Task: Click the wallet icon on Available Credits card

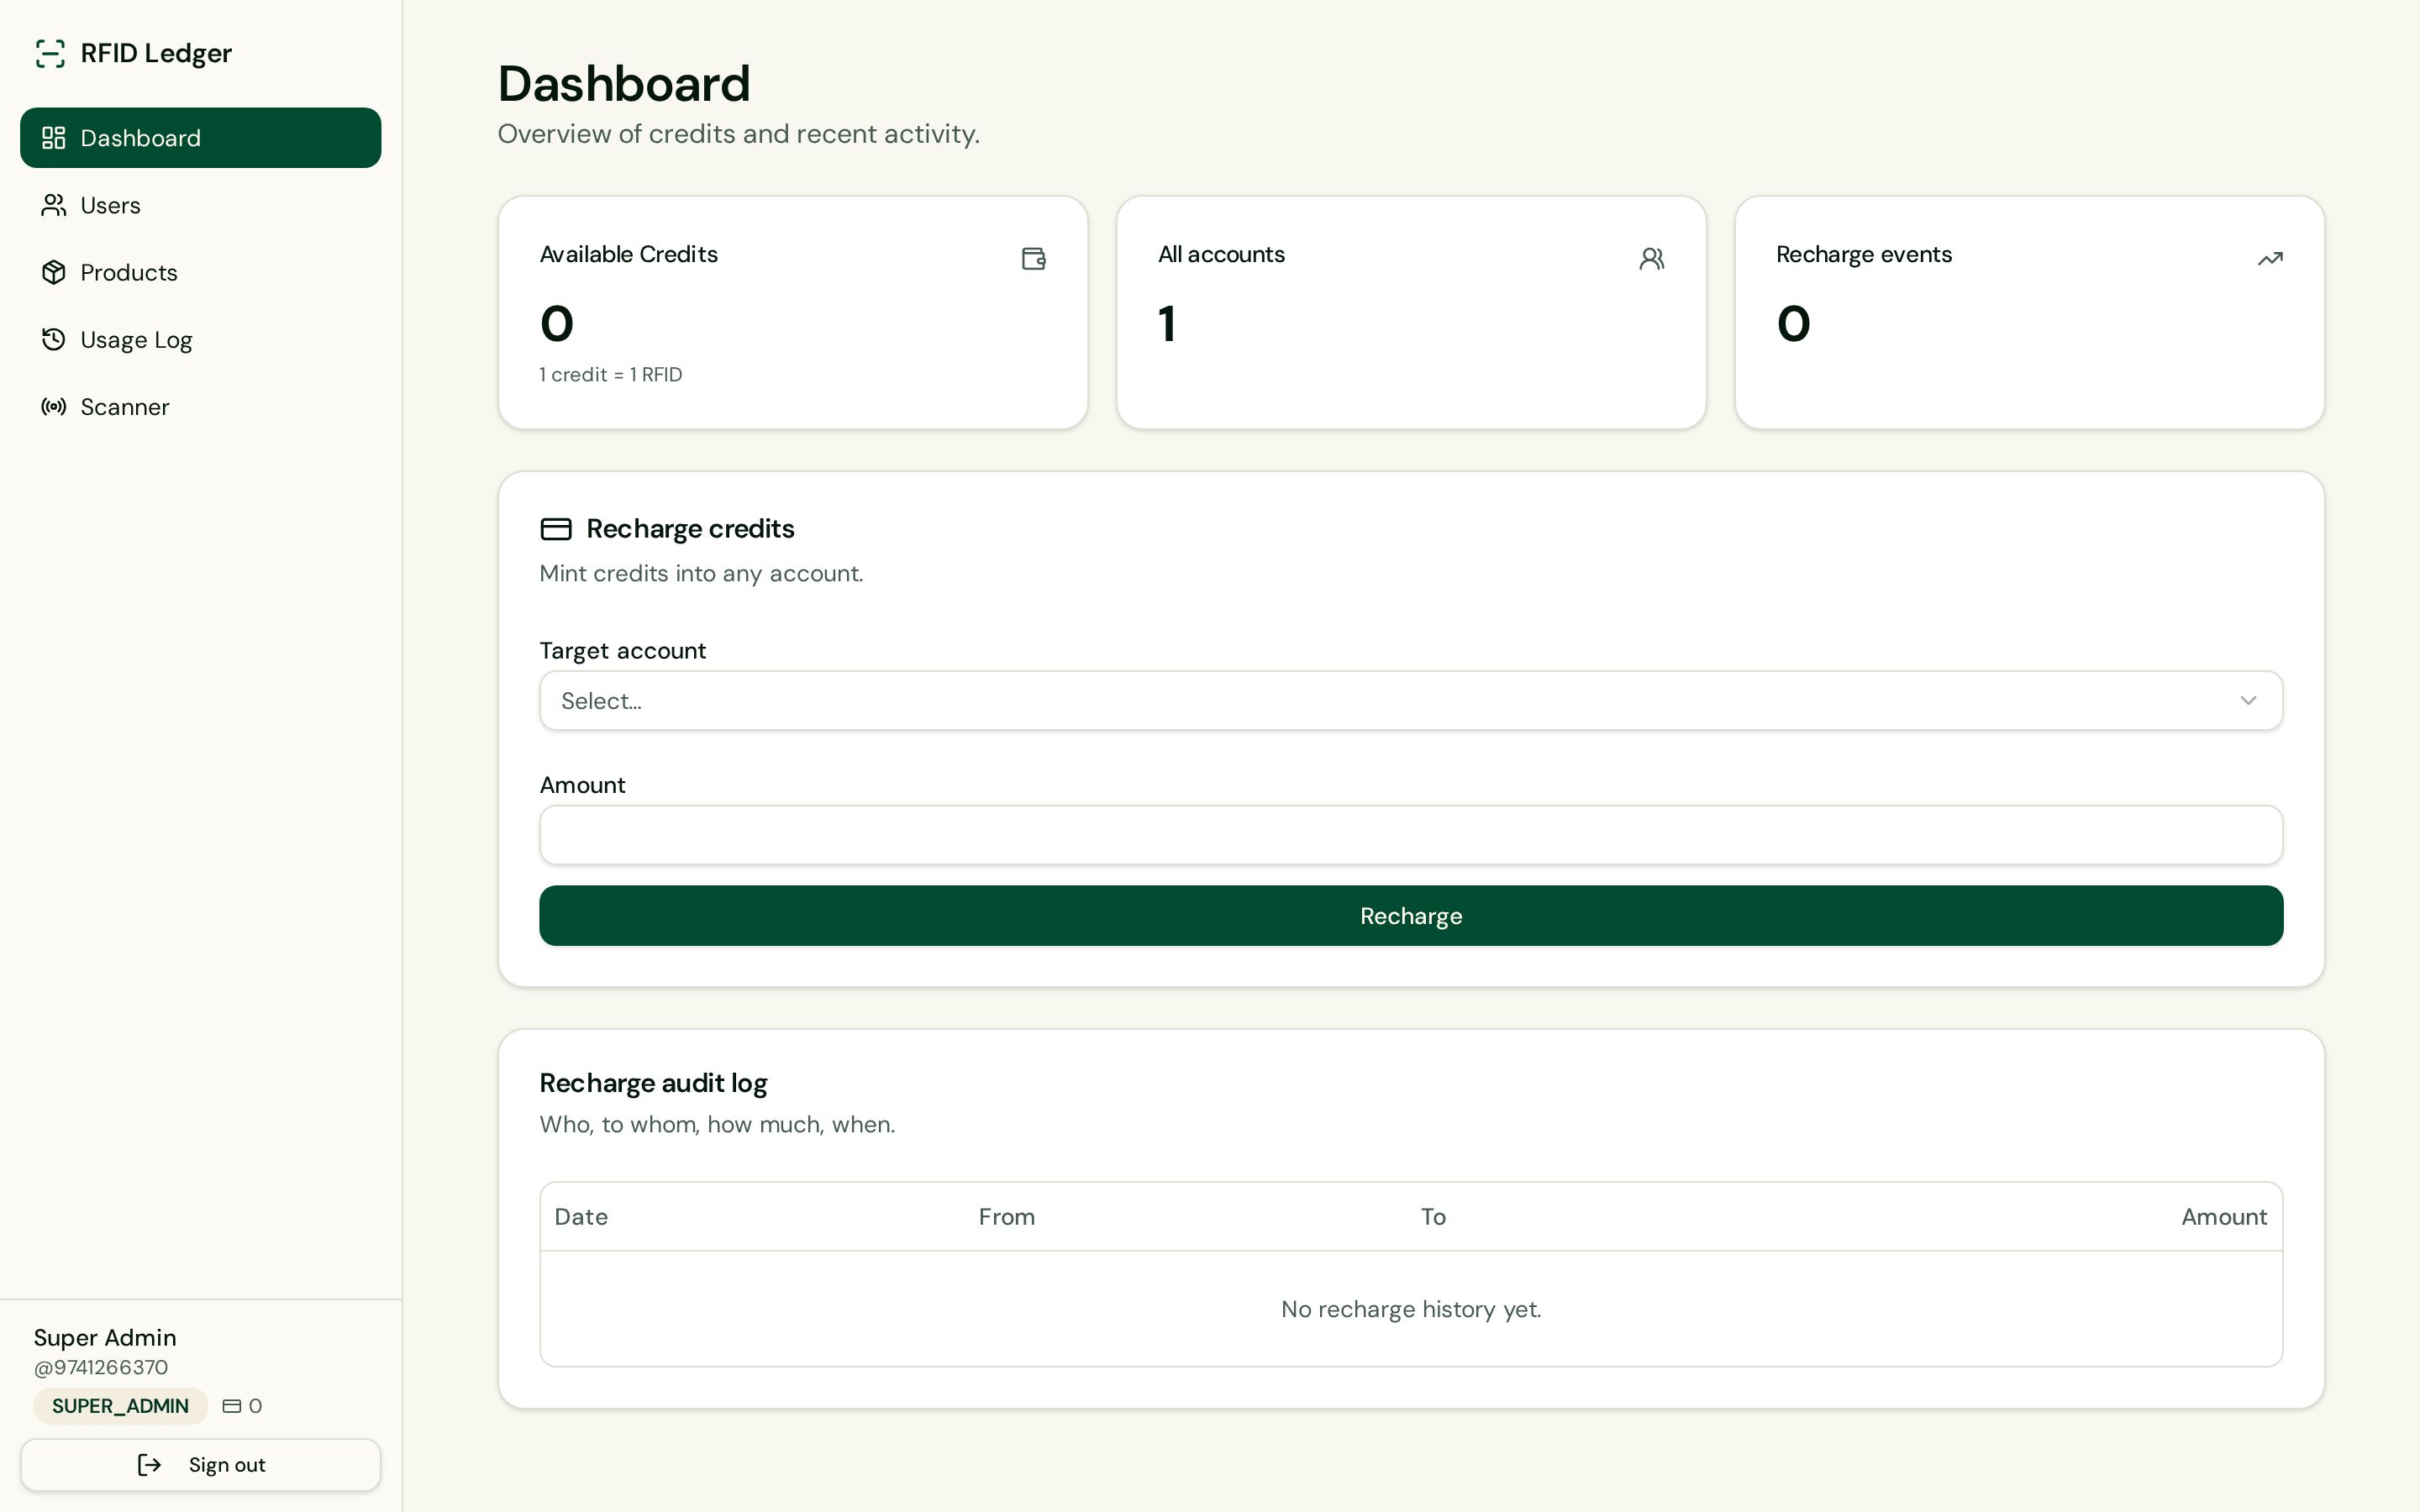Action: pos(1034,259)
